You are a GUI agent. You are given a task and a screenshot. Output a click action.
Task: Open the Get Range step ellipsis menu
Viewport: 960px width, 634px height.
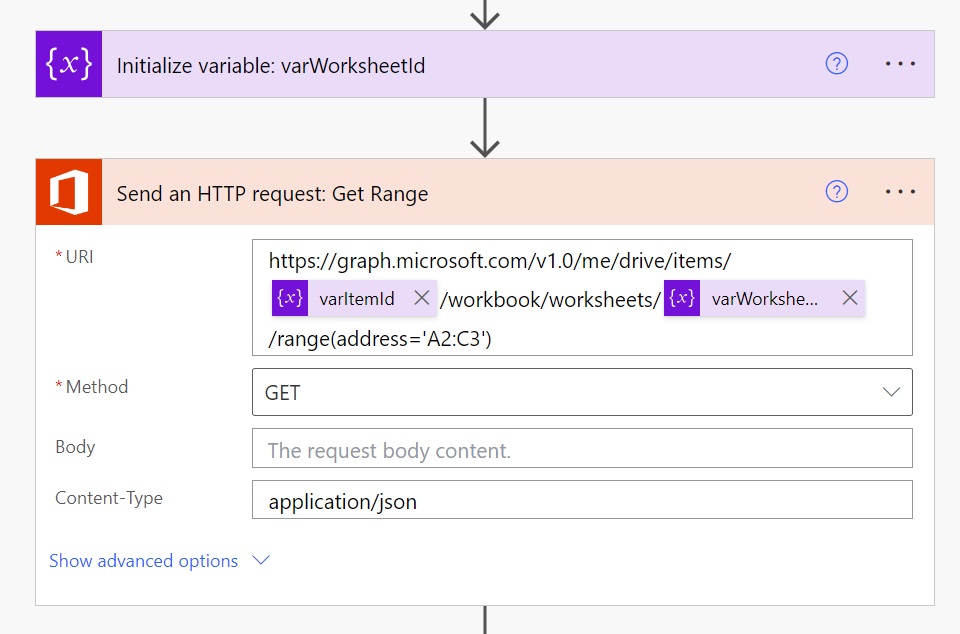[900, 192]
